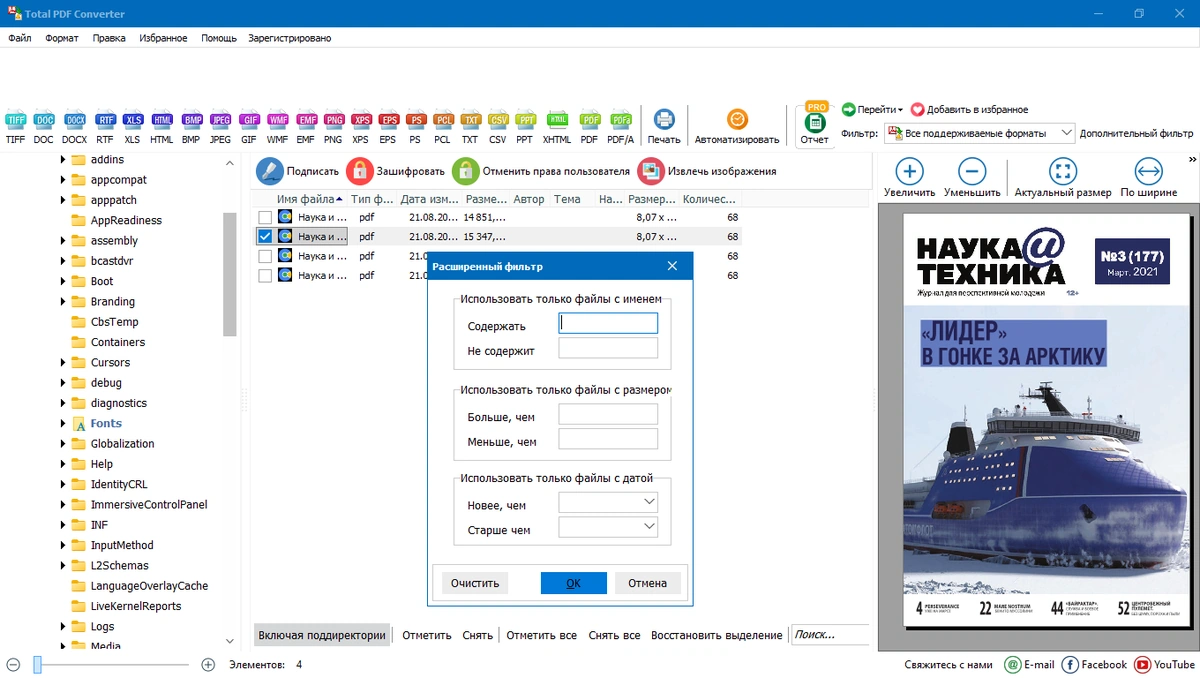Convert to JPEG format icon

[220, 120]
